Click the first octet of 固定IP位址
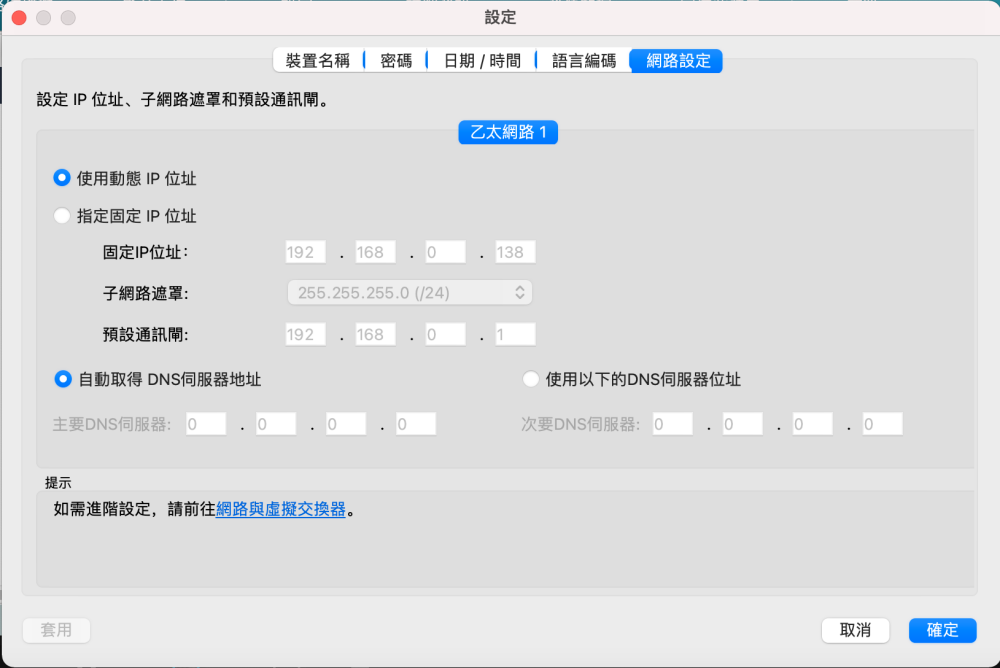This screenshot has width=1000, height=668. [305, 252]
